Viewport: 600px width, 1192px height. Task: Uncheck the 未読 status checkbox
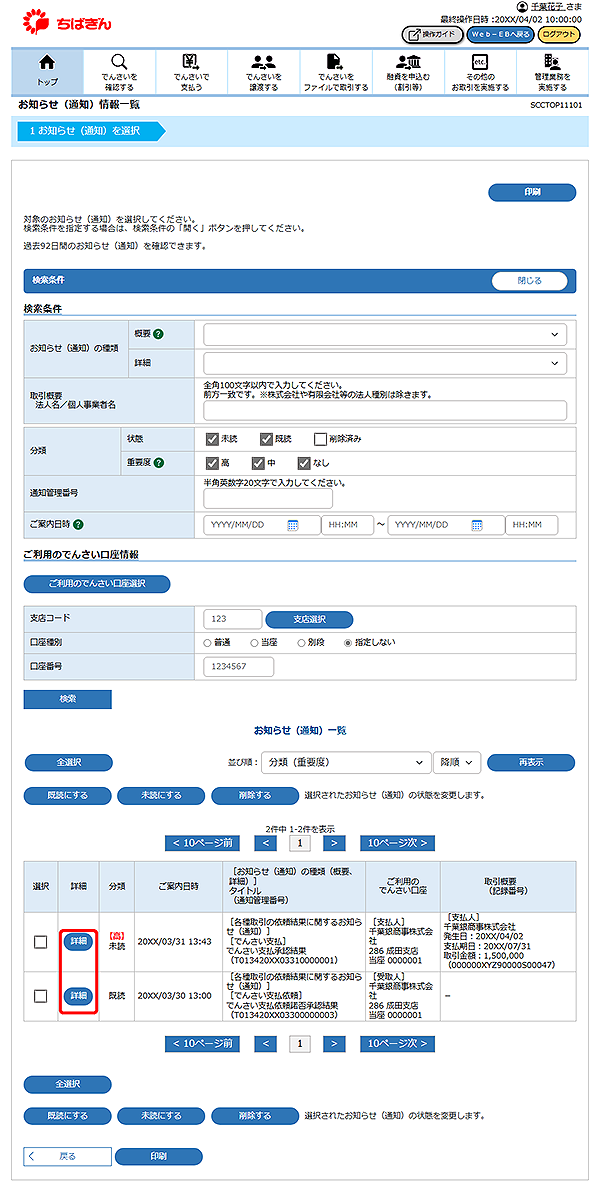(x=212, y=438)
